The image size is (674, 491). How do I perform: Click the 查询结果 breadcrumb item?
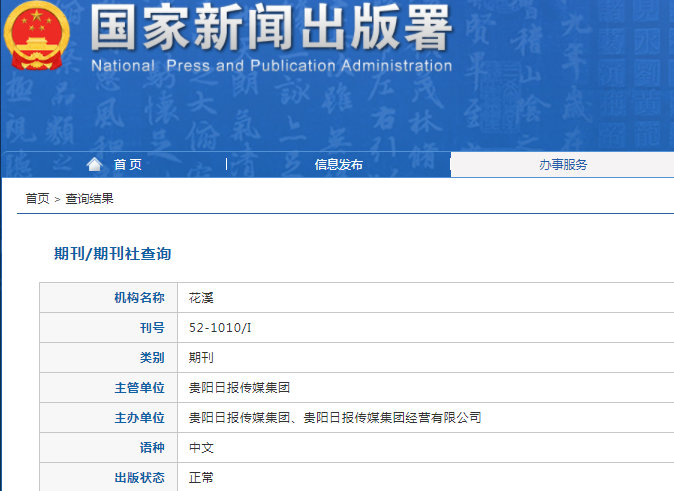90,199
